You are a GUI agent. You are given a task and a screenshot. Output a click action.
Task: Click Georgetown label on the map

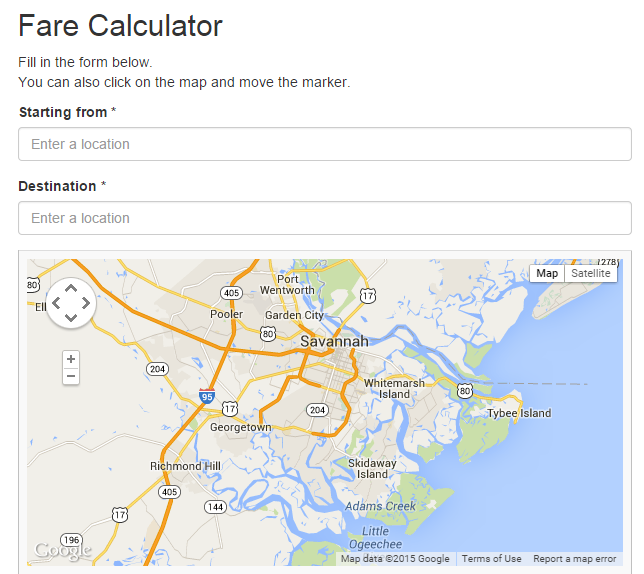tap(241, 427)
